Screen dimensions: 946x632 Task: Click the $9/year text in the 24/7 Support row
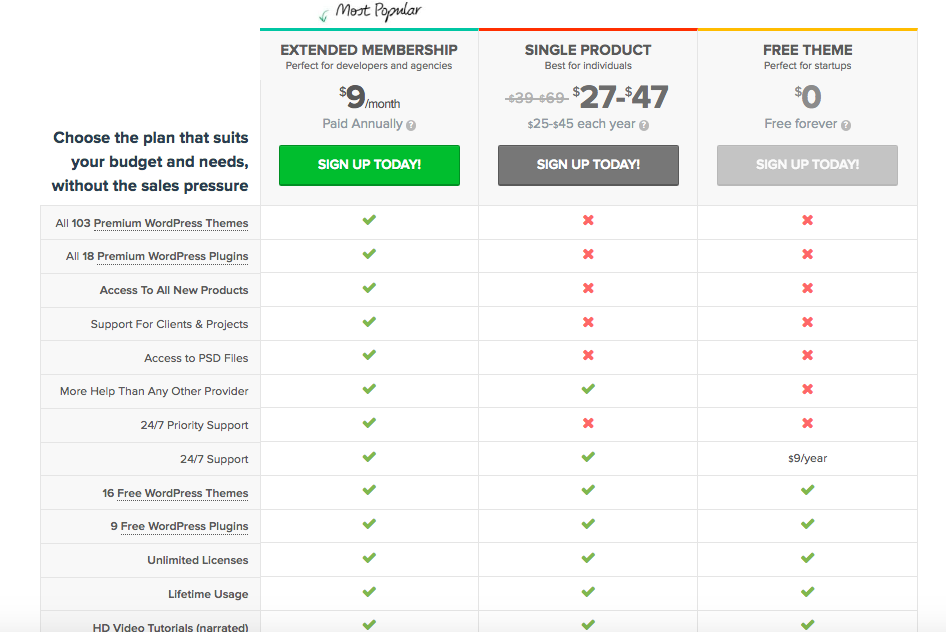pyautogui.click(x=807, y=458)
